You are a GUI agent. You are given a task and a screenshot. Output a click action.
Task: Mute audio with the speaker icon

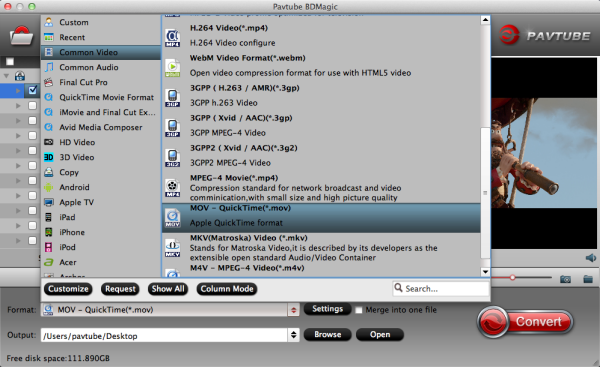click(591, 258)
